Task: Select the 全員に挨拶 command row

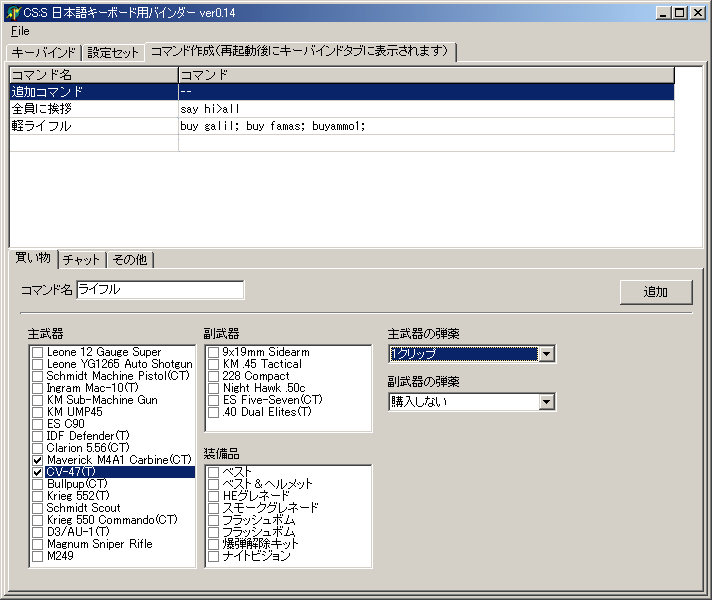Action: 94,108
